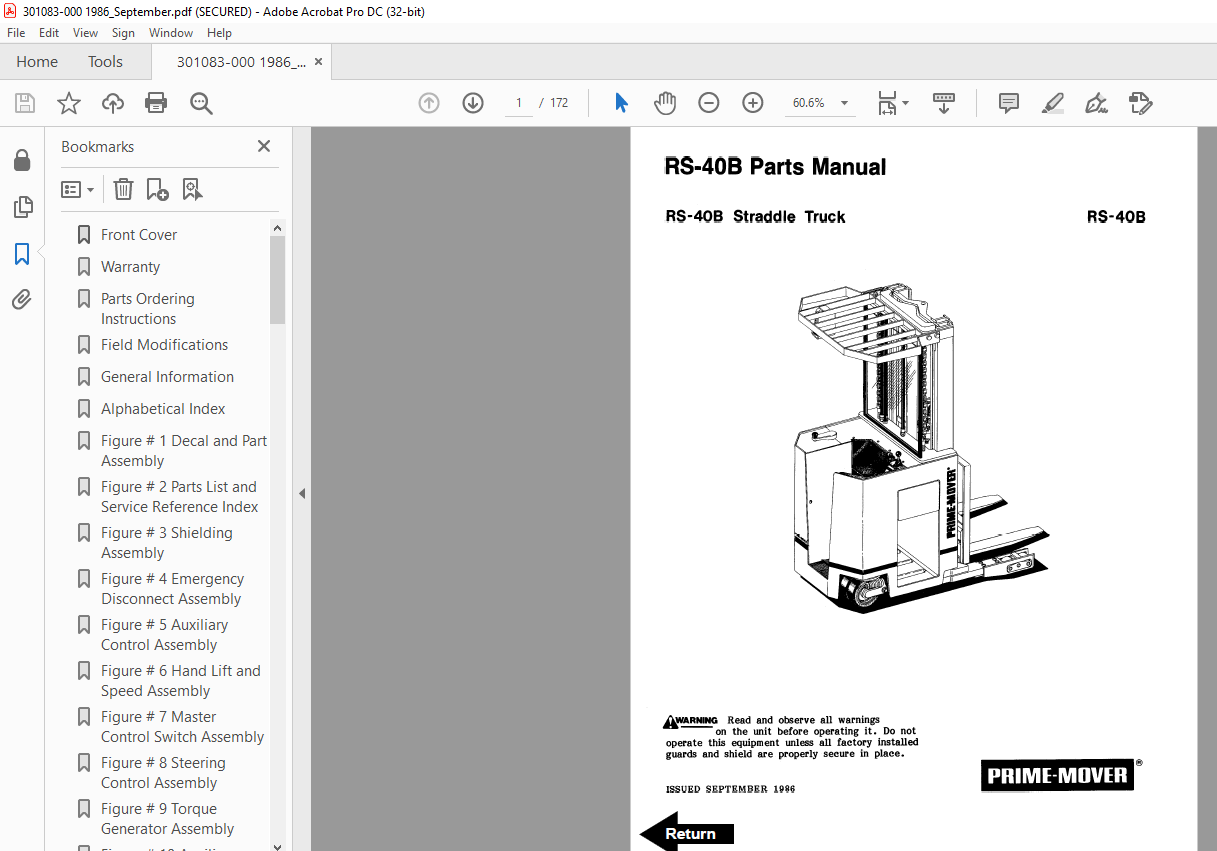
Task: Close the Bookmarks panel
Action: point(264,146)
